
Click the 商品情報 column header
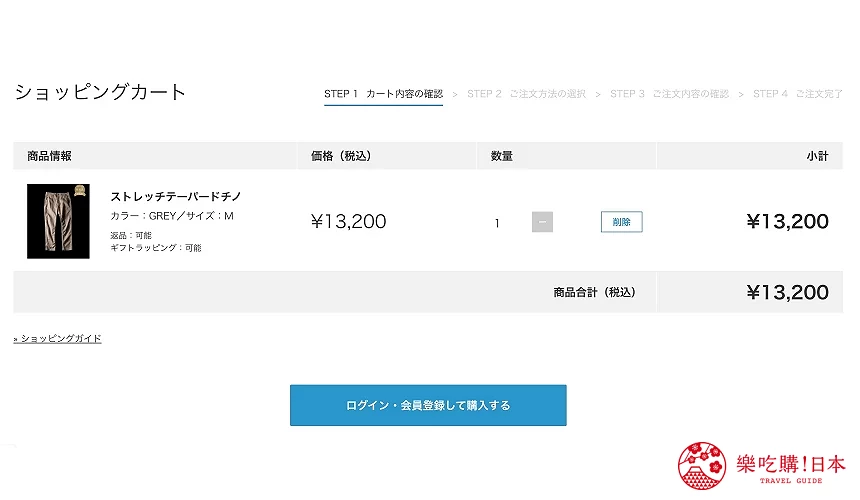[49, 156]
